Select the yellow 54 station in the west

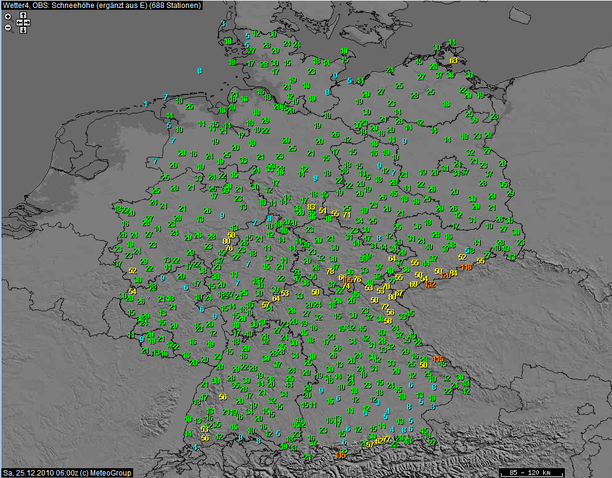[x=132, y=291]
